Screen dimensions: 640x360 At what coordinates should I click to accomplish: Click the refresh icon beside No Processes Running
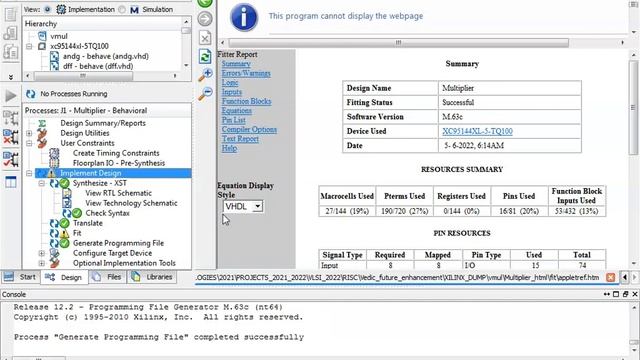pyautogui.click(x=31, y=94)
